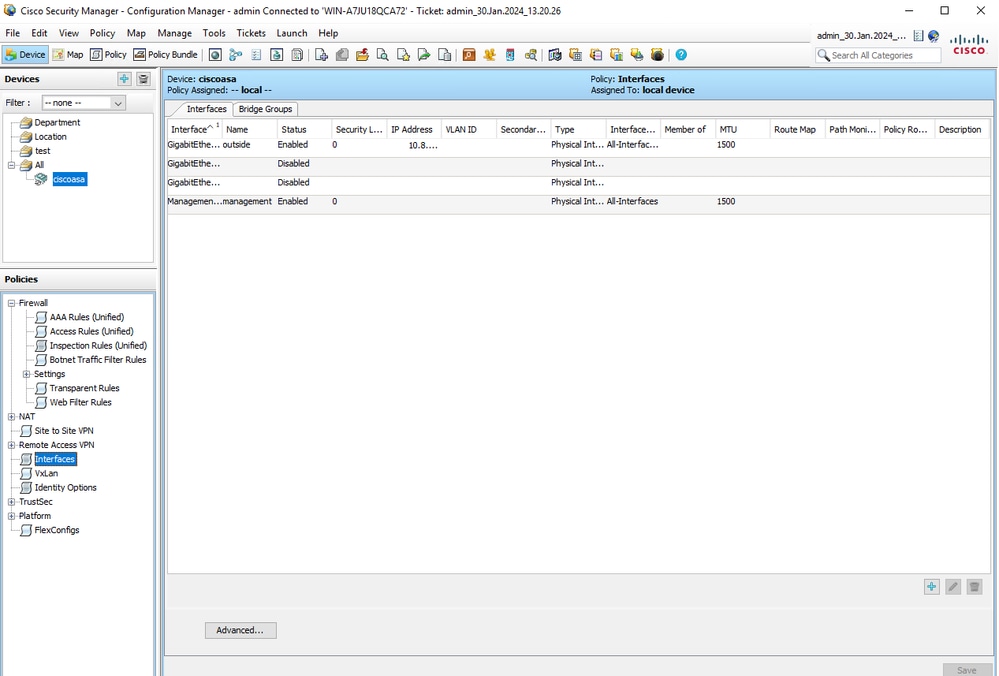
Task: Click the Advanced... button
Action: tap(240, 630)
